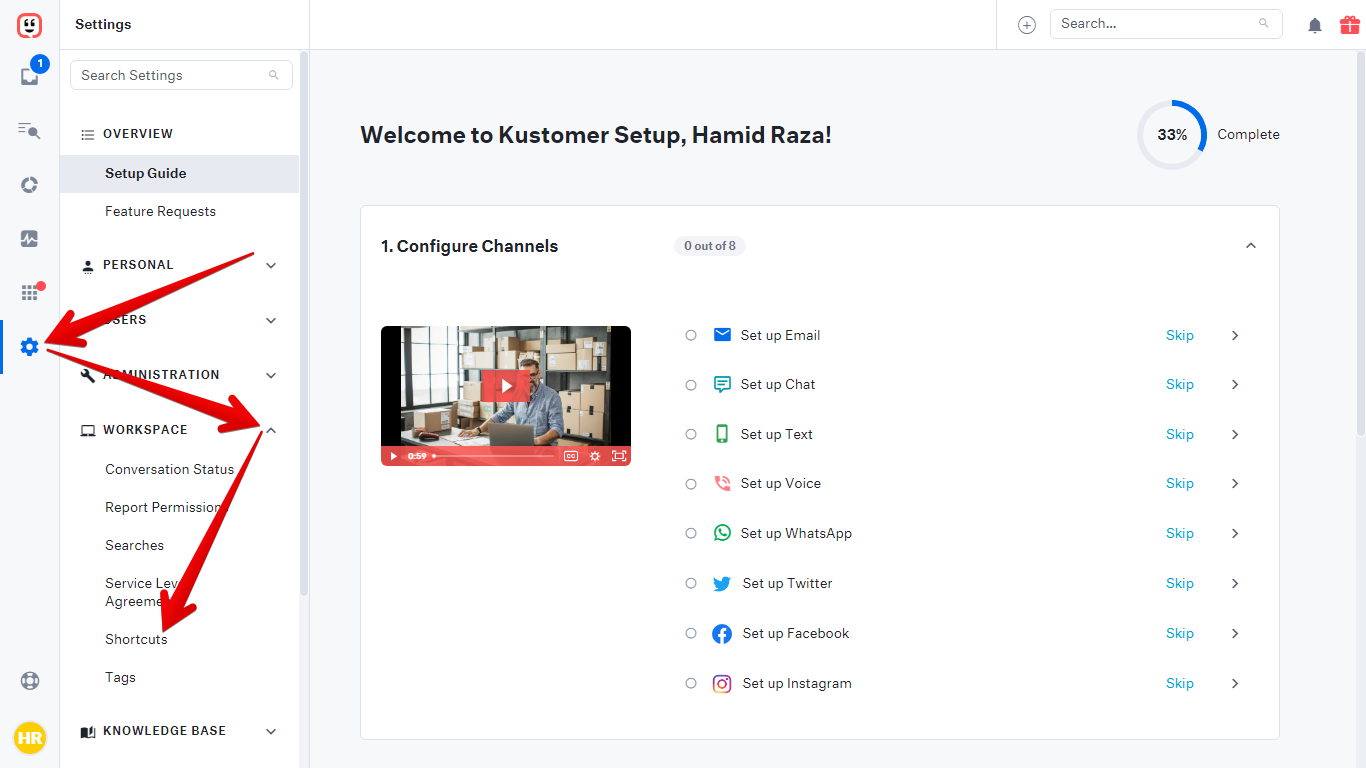
Task: Toggle video captions CC icon
Action: [x=570, y=456]
